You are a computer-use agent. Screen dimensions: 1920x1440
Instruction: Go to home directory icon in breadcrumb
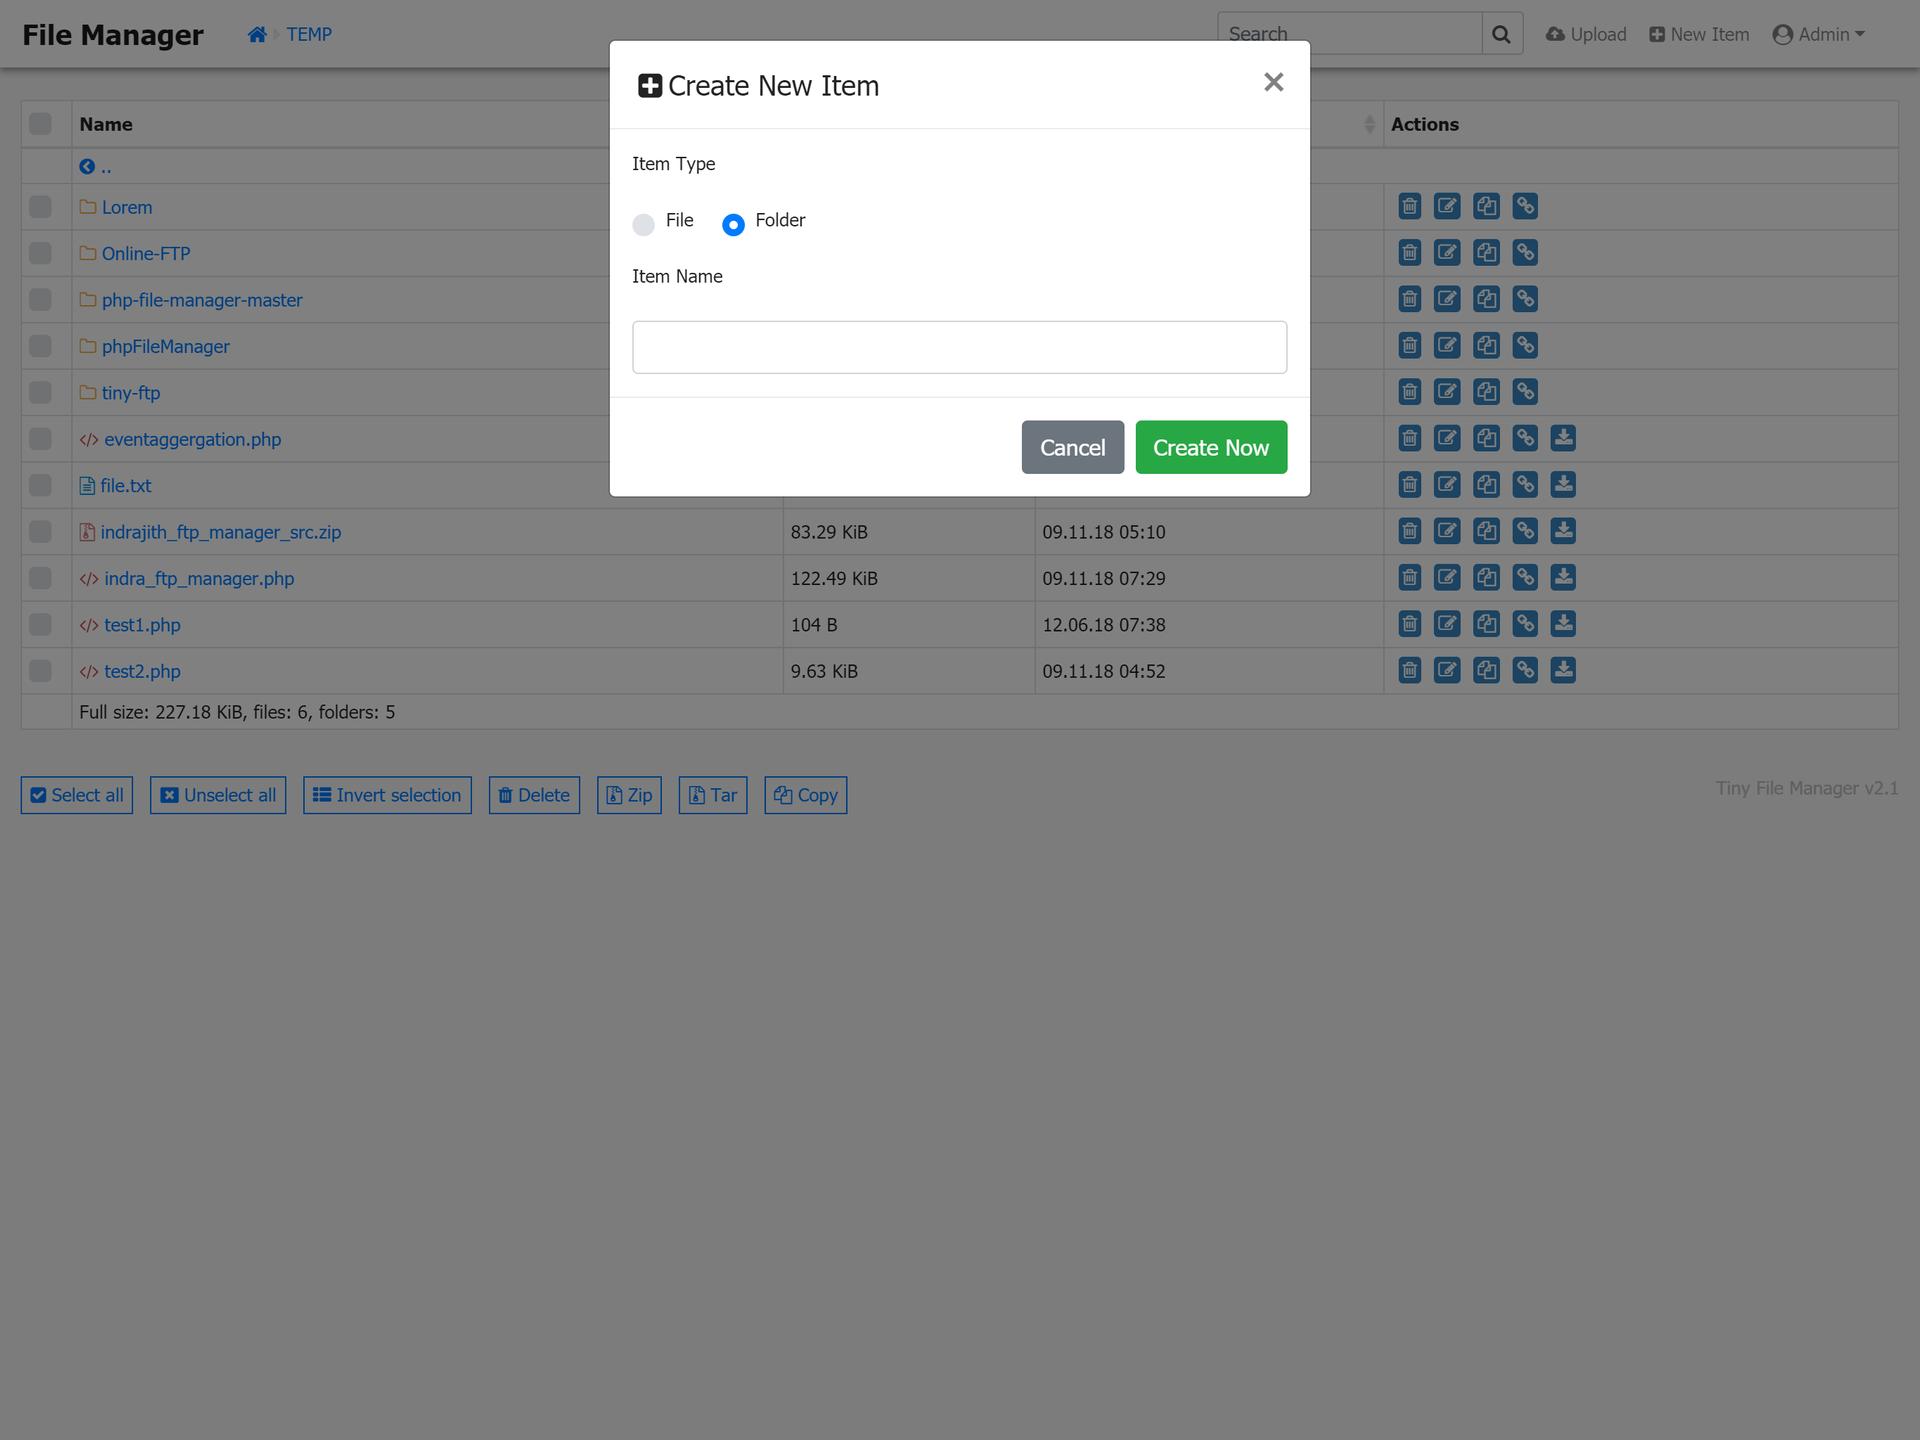(x=257, y=34)
